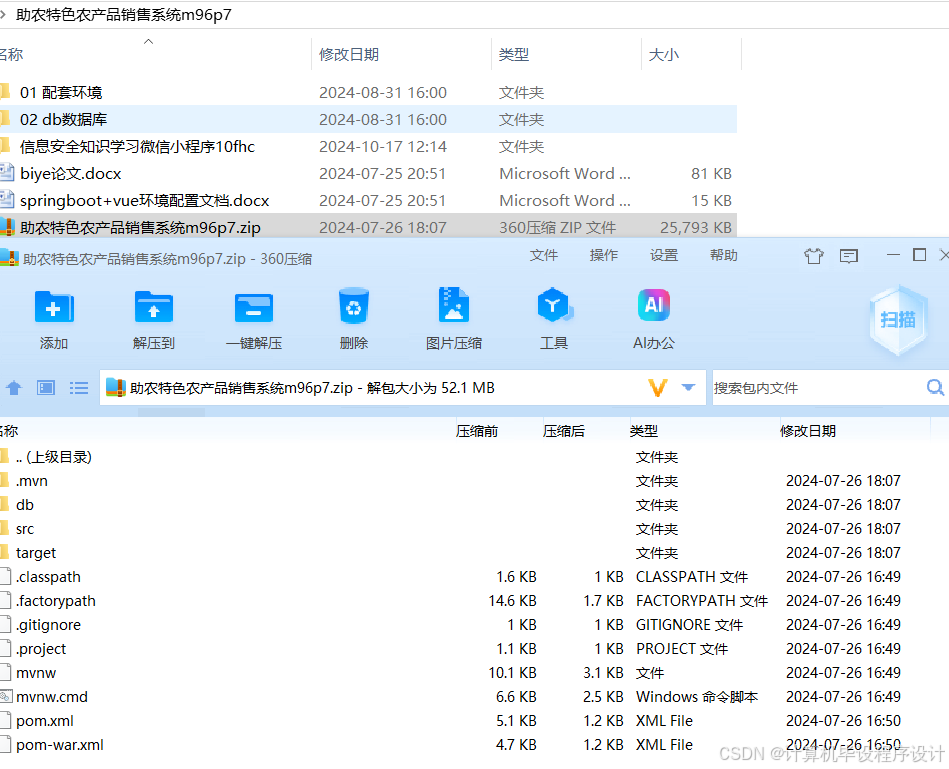The width and height of the screenshot is (949, 769).
Task: Open the 文件 (File) menu
Action: pyautogui.click(x=544, y=256)
